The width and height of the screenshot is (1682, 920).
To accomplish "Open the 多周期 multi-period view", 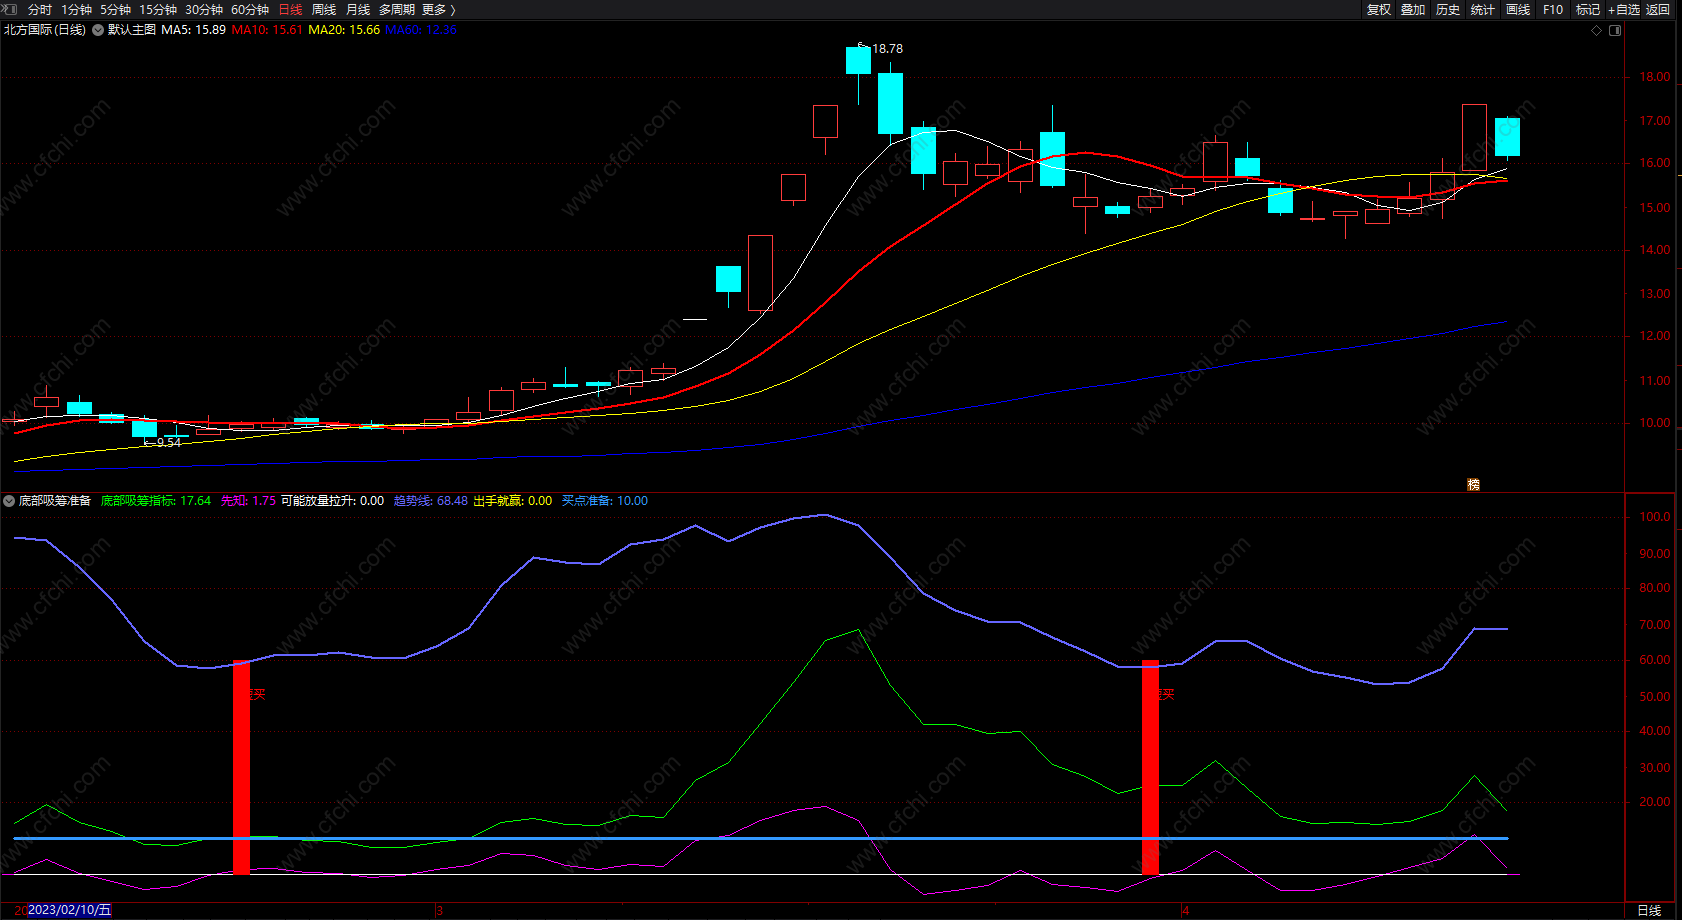I will pos(397,9).
